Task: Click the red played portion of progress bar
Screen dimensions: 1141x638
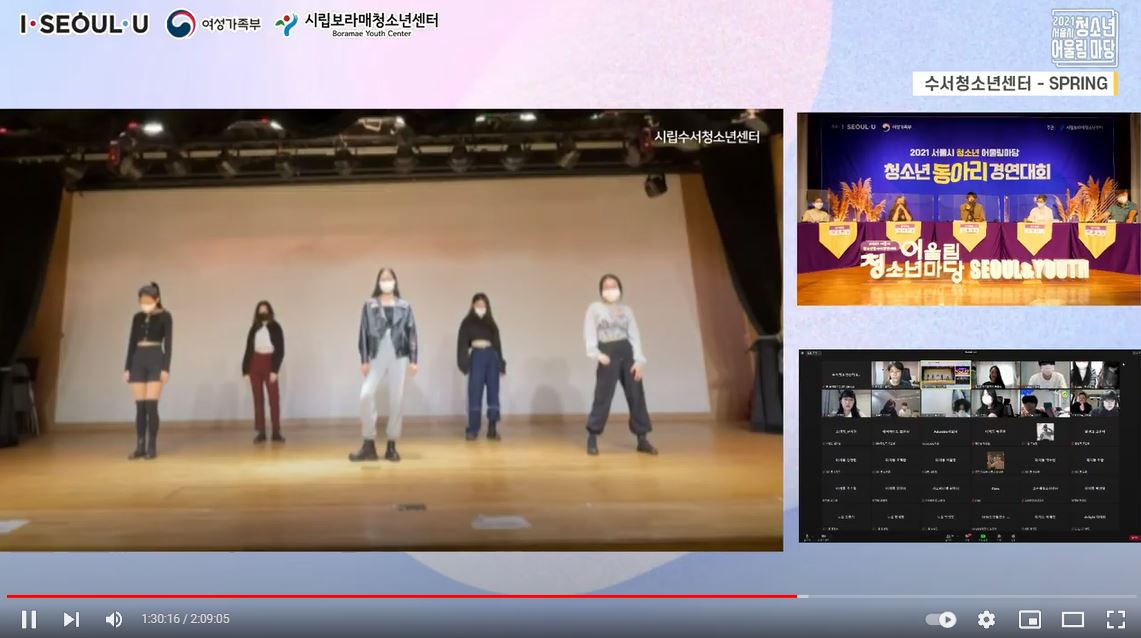Action: coord(400,596)
